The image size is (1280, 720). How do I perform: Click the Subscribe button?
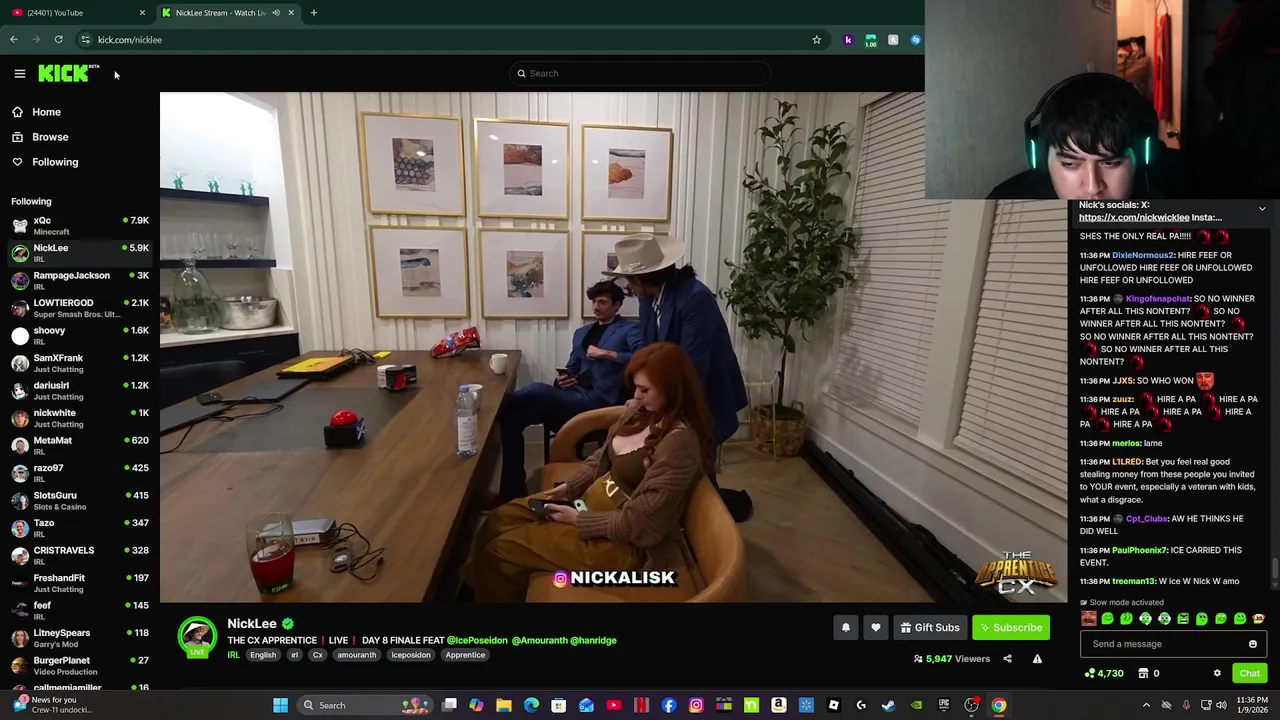1011,627
